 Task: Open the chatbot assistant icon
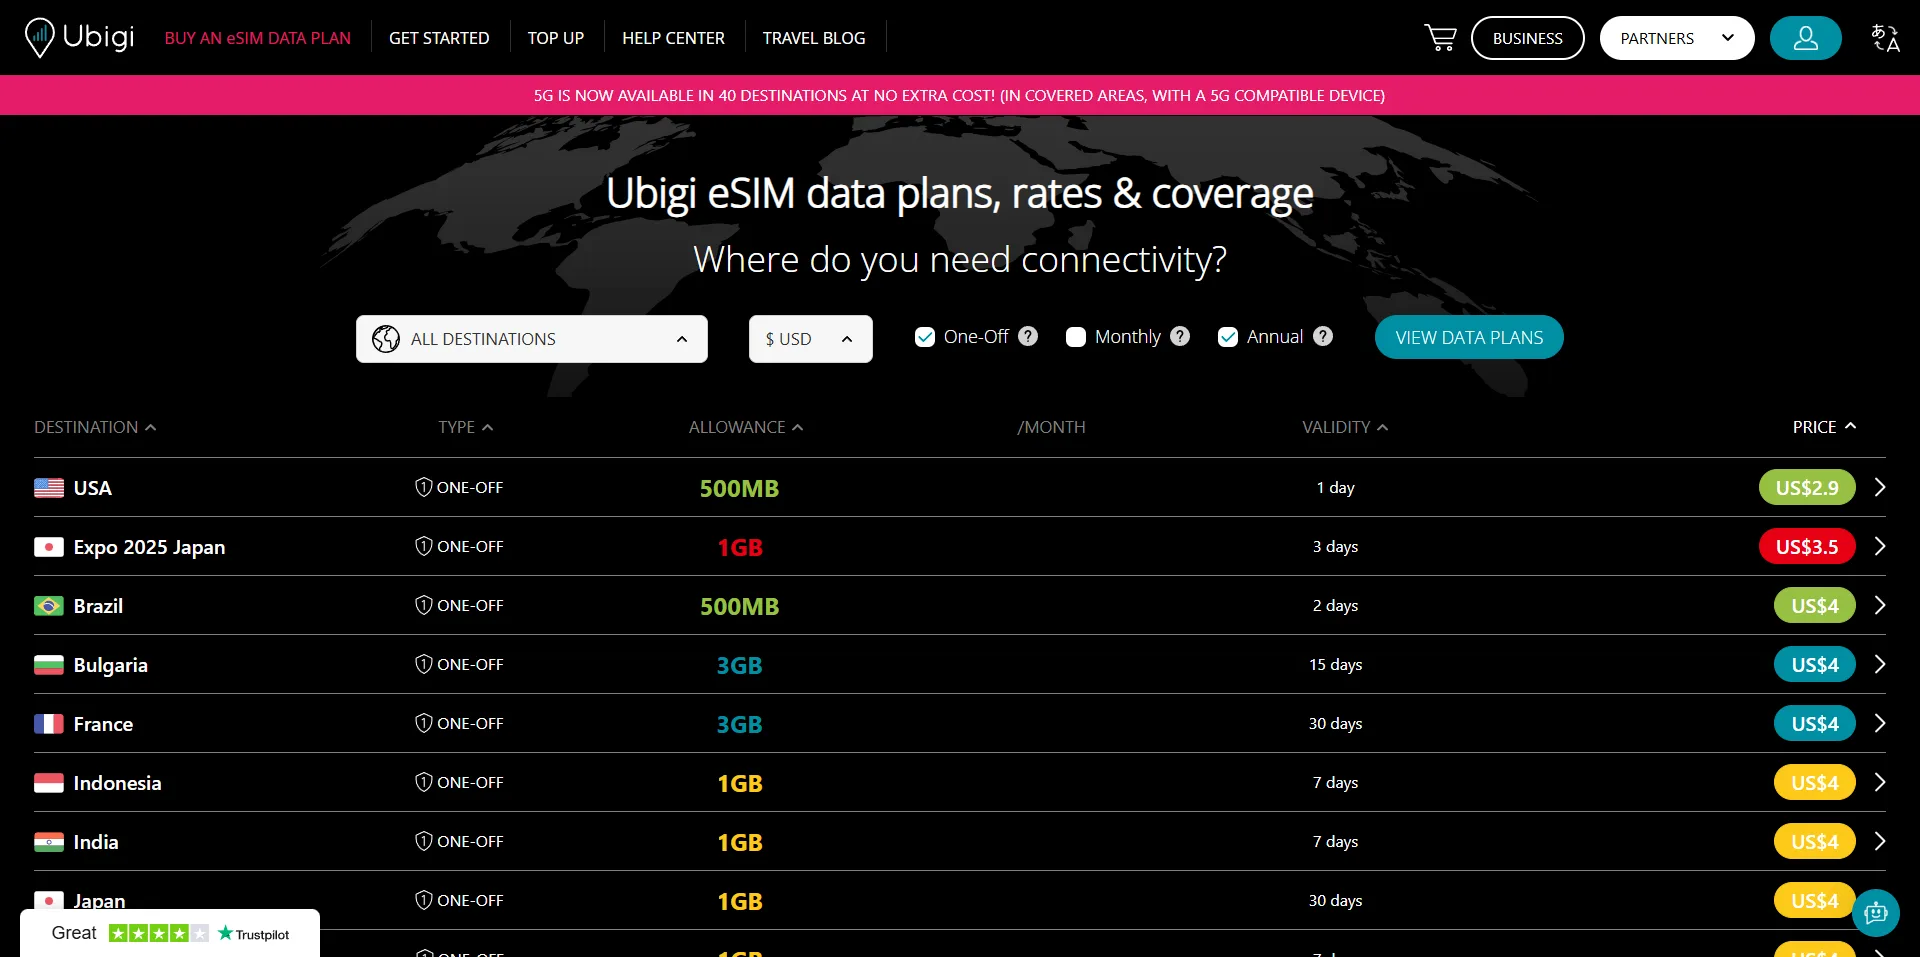point(1875,913)
